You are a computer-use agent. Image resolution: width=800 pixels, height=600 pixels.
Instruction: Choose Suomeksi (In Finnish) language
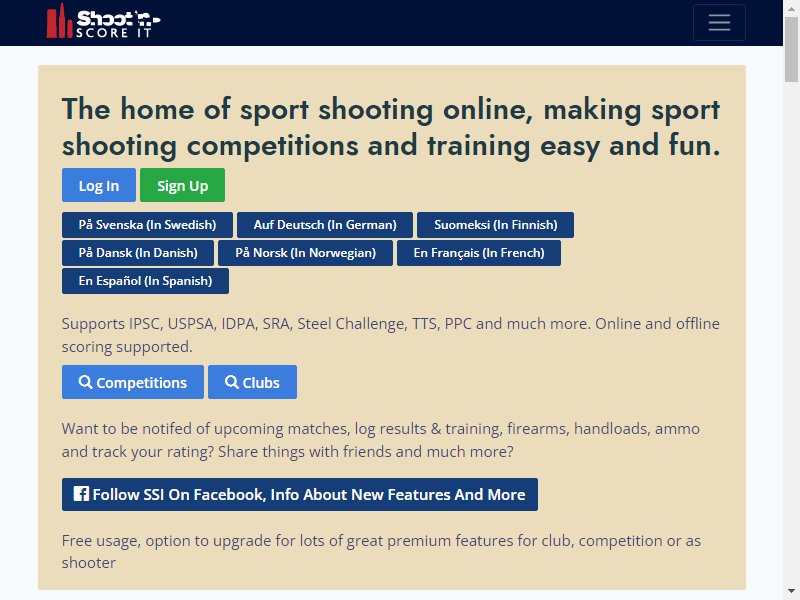tap(495, 225)
